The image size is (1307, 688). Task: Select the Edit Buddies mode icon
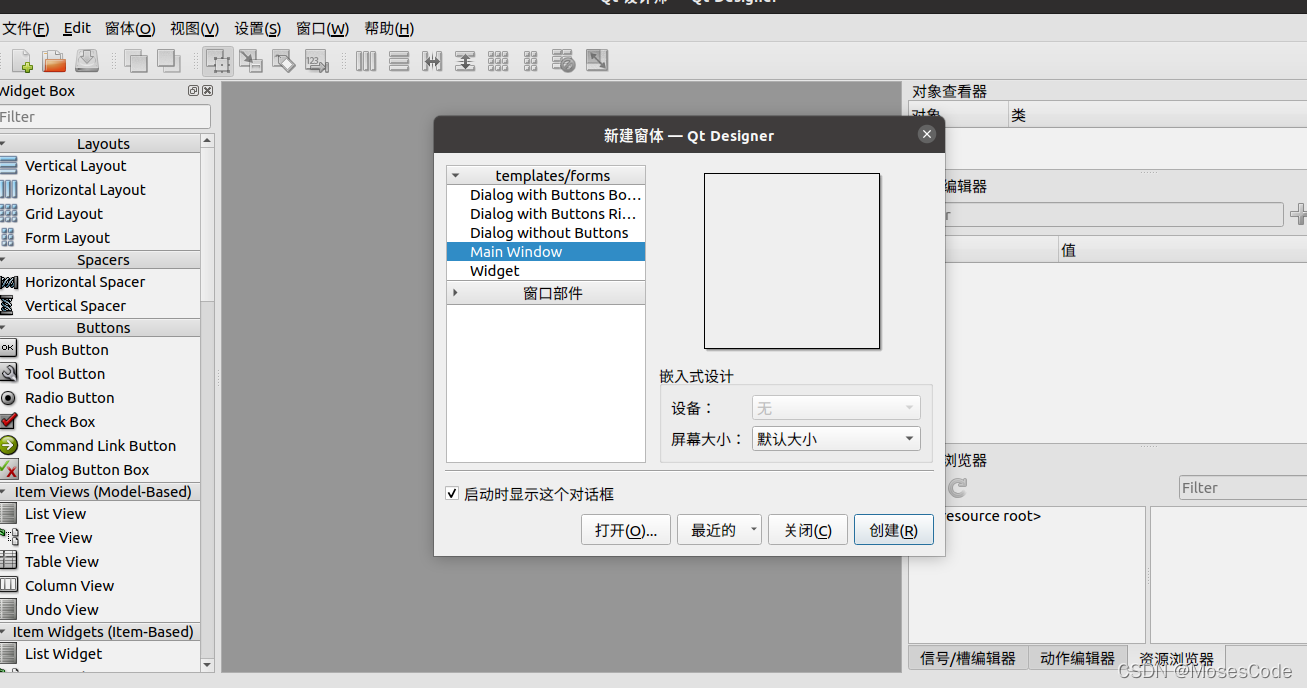tap(284, 61)
